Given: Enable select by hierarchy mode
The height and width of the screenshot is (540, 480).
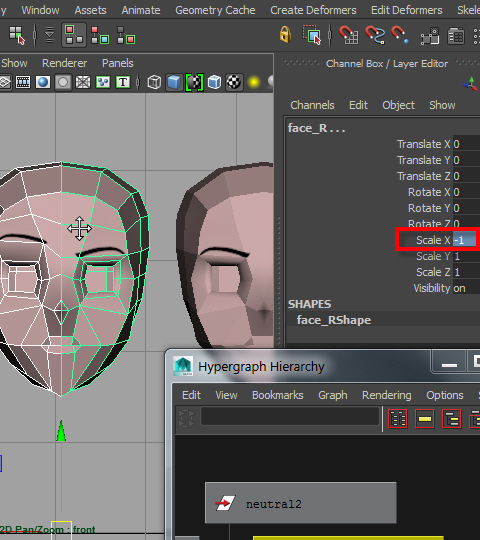Looking at the screenshot, I should click(74, 35).
